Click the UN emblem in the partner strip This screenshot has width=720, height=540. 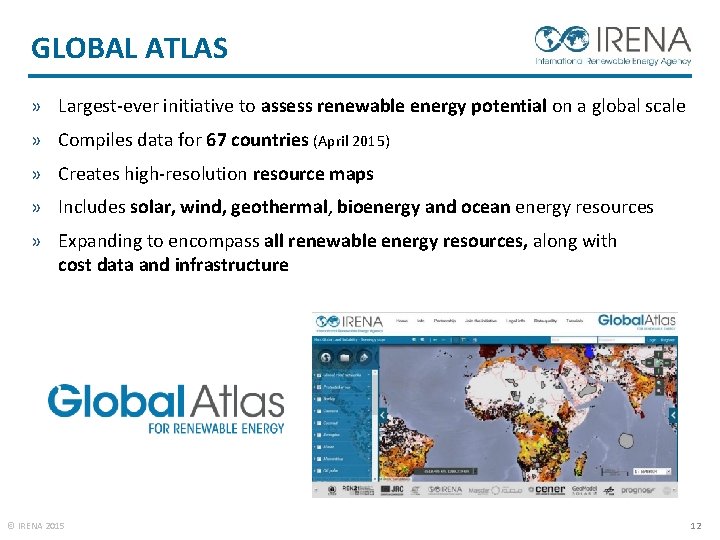click(332, 490)
